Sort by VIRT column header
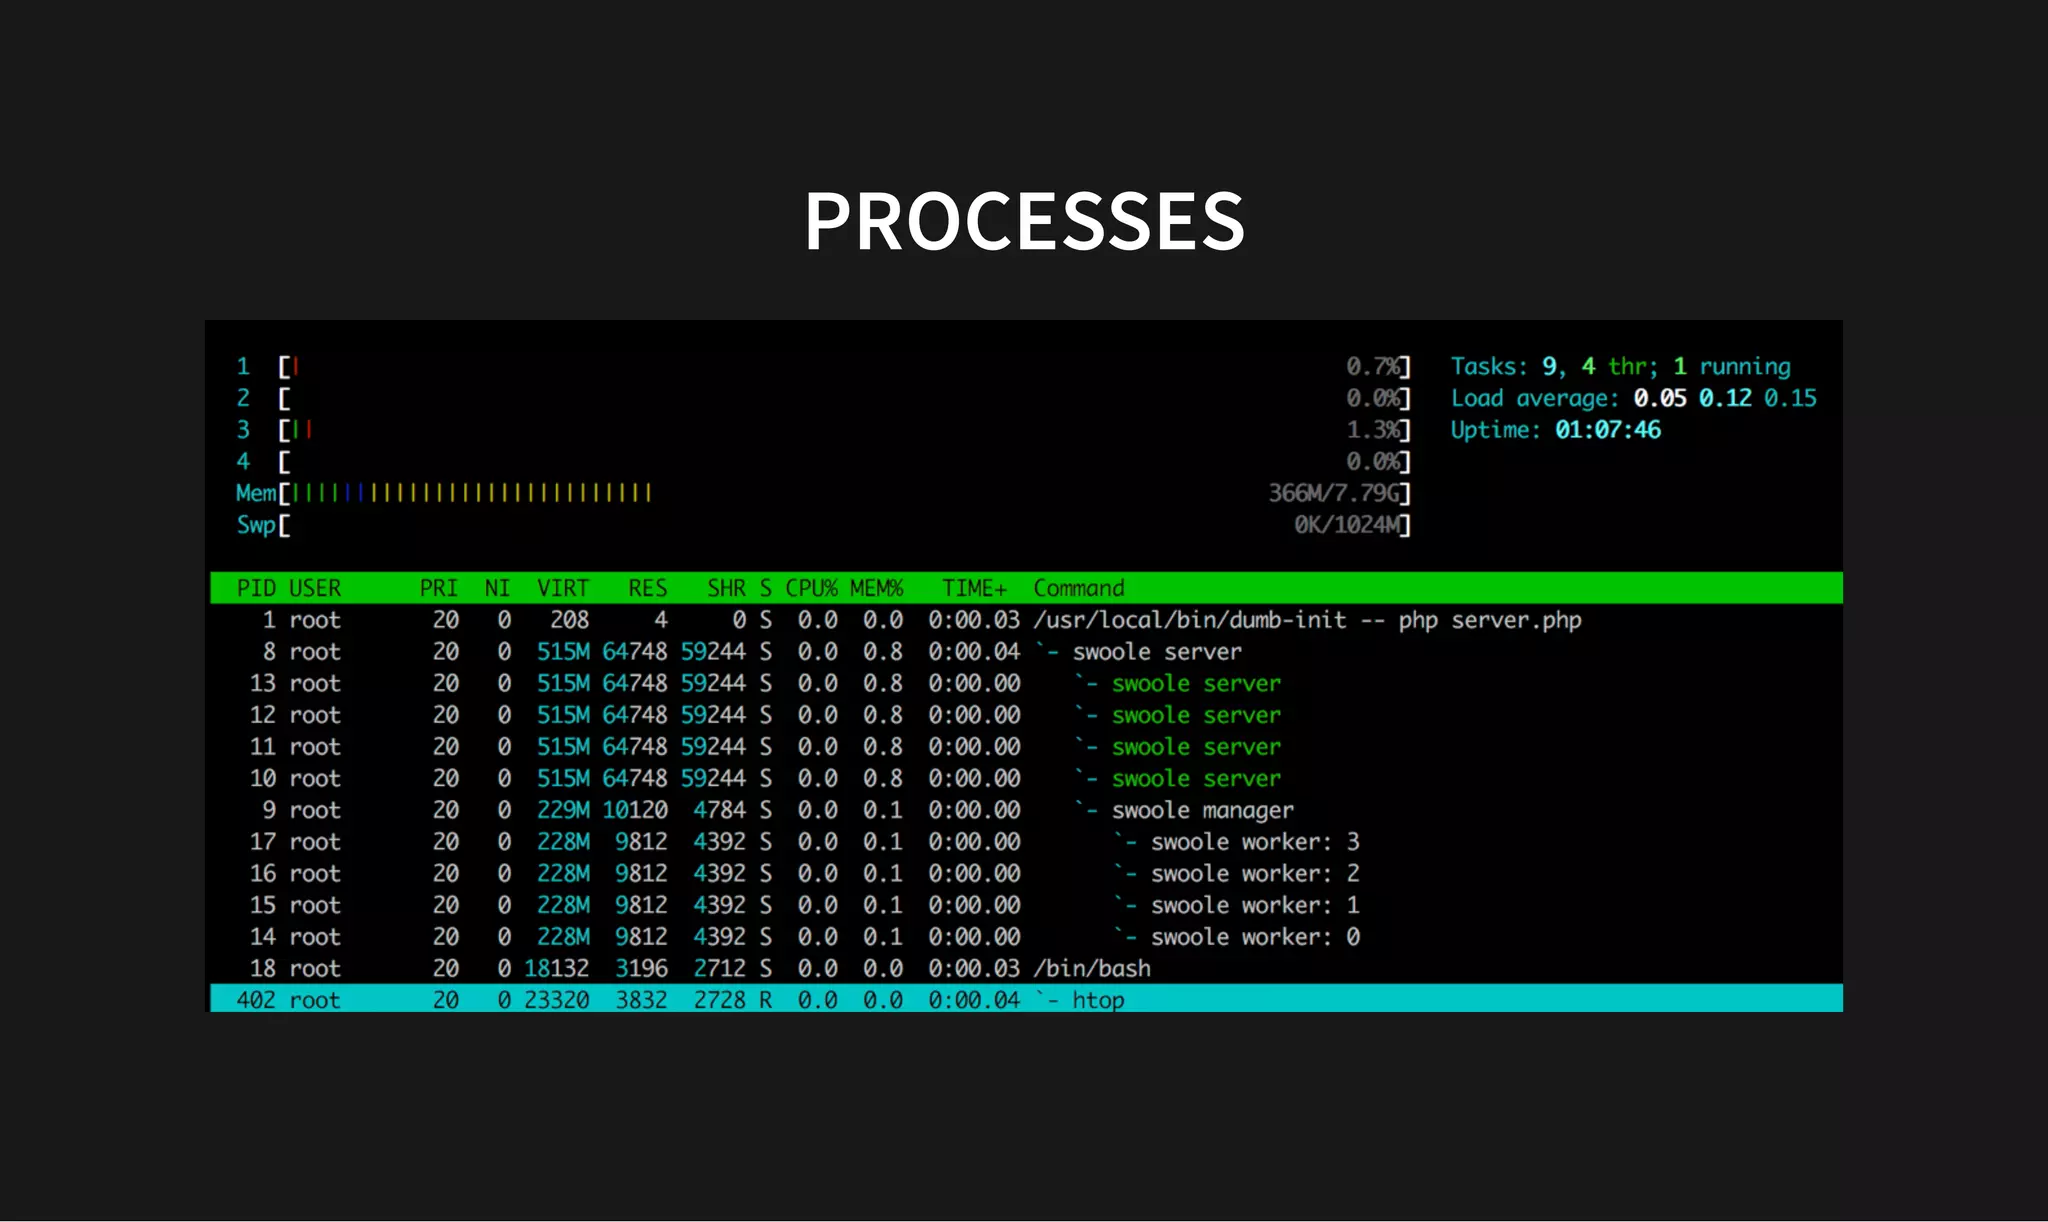This screenshot has width=2048, height=1222. click(563, 588)
